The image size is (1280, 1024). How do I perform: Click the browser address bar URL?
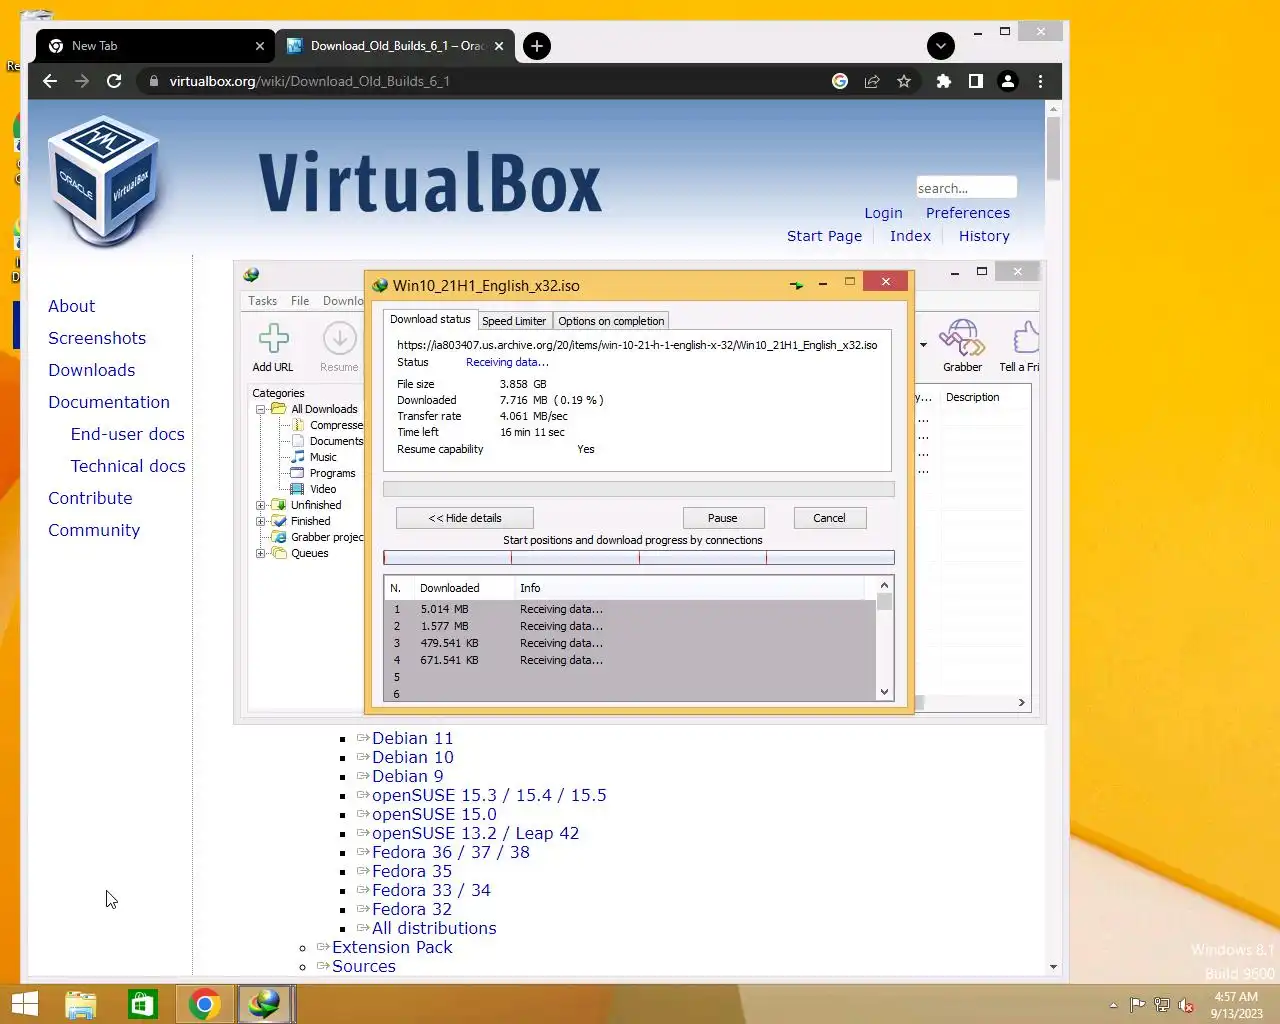click(309, 81)
